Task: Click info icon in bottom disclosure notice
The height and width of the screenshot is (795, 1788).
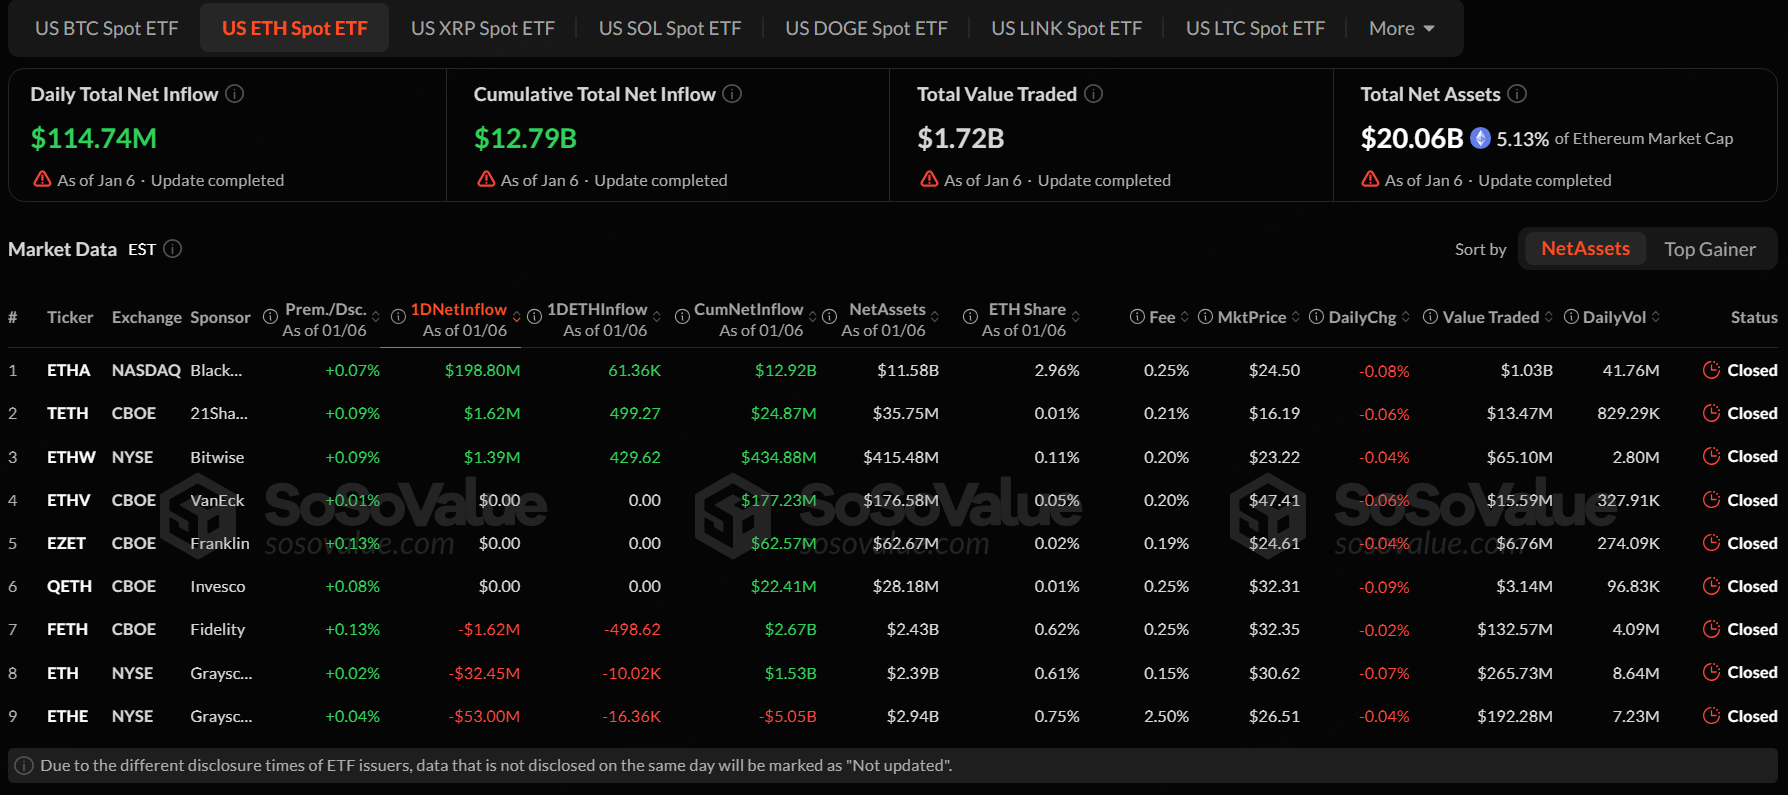Action: (x=24, y=766)
